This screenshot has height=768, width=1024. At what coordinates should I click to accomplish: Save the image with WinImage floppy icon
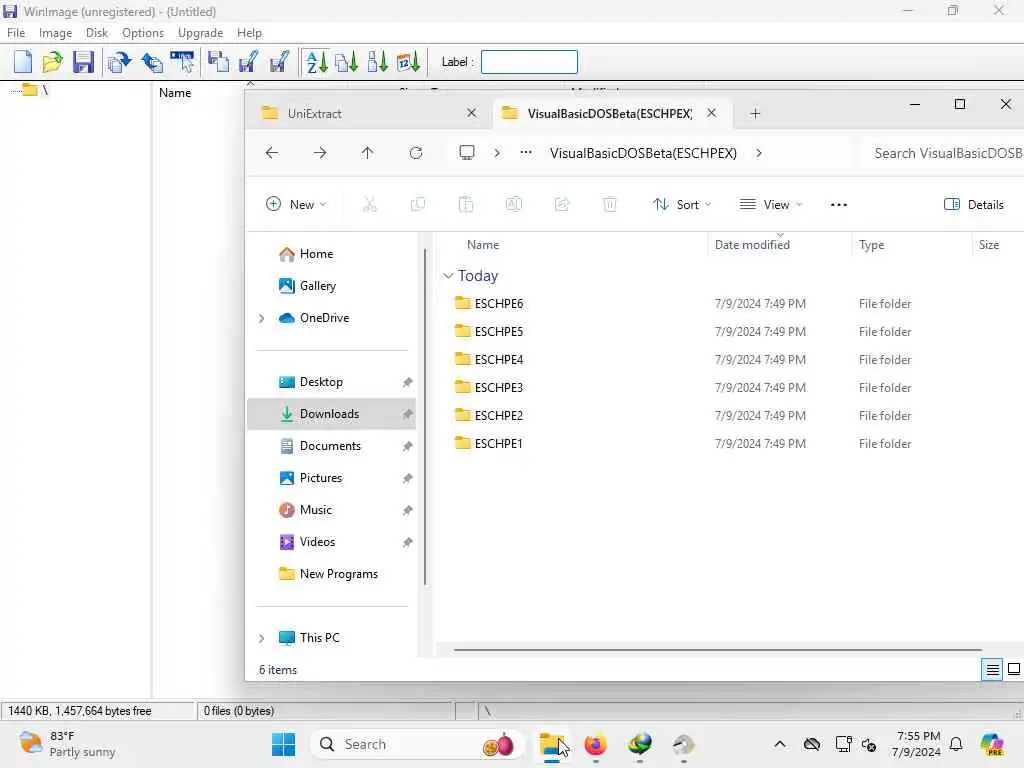83,62
